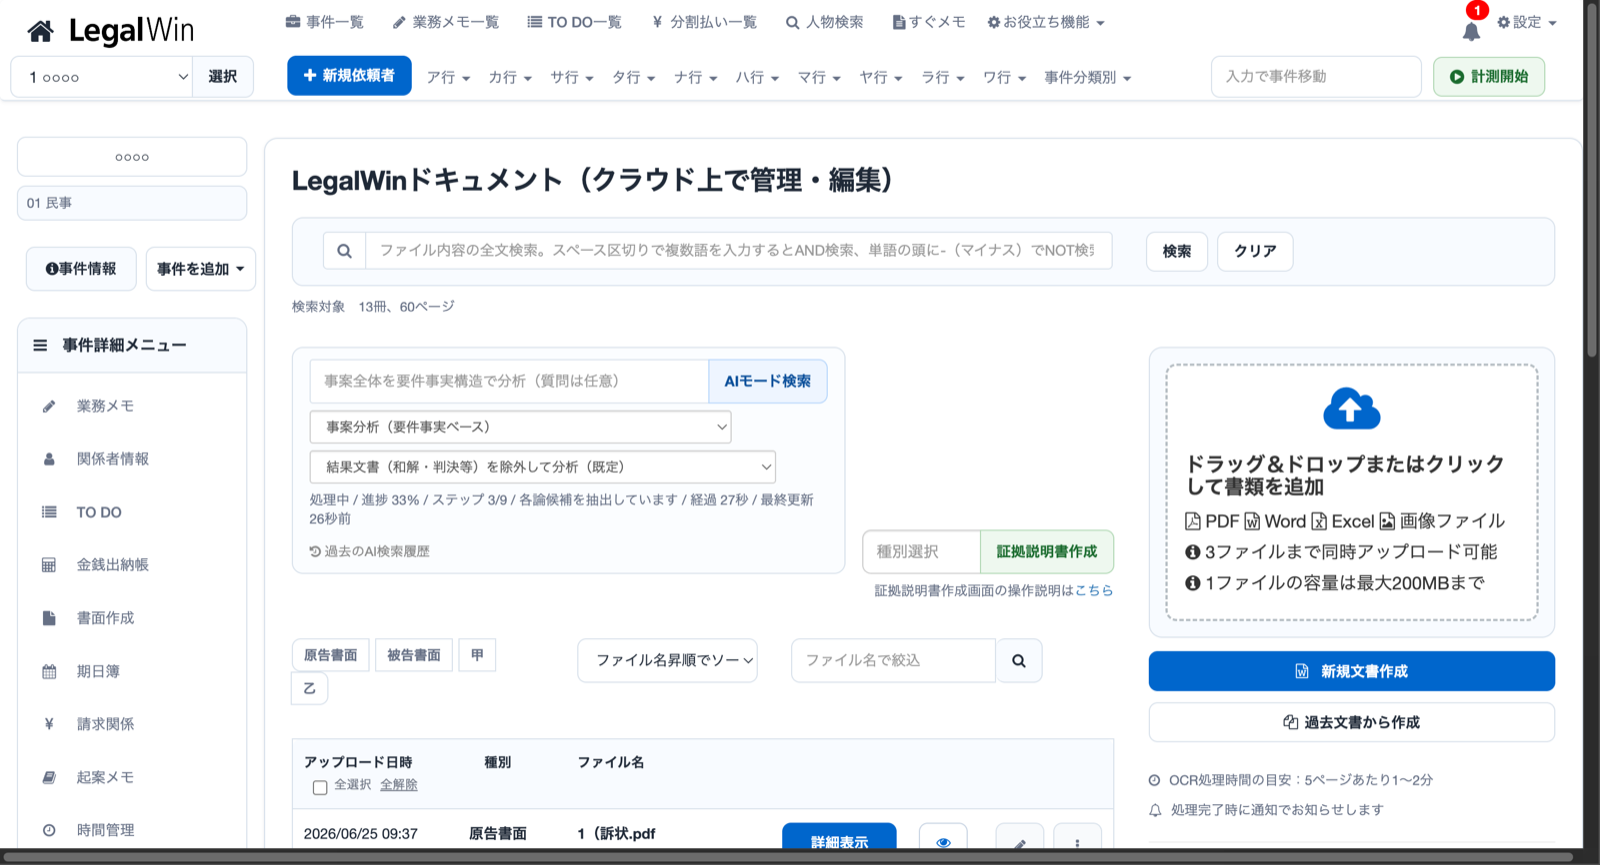Click the クリア button
Screen dimensions: 1600x865
[1255, 251]
